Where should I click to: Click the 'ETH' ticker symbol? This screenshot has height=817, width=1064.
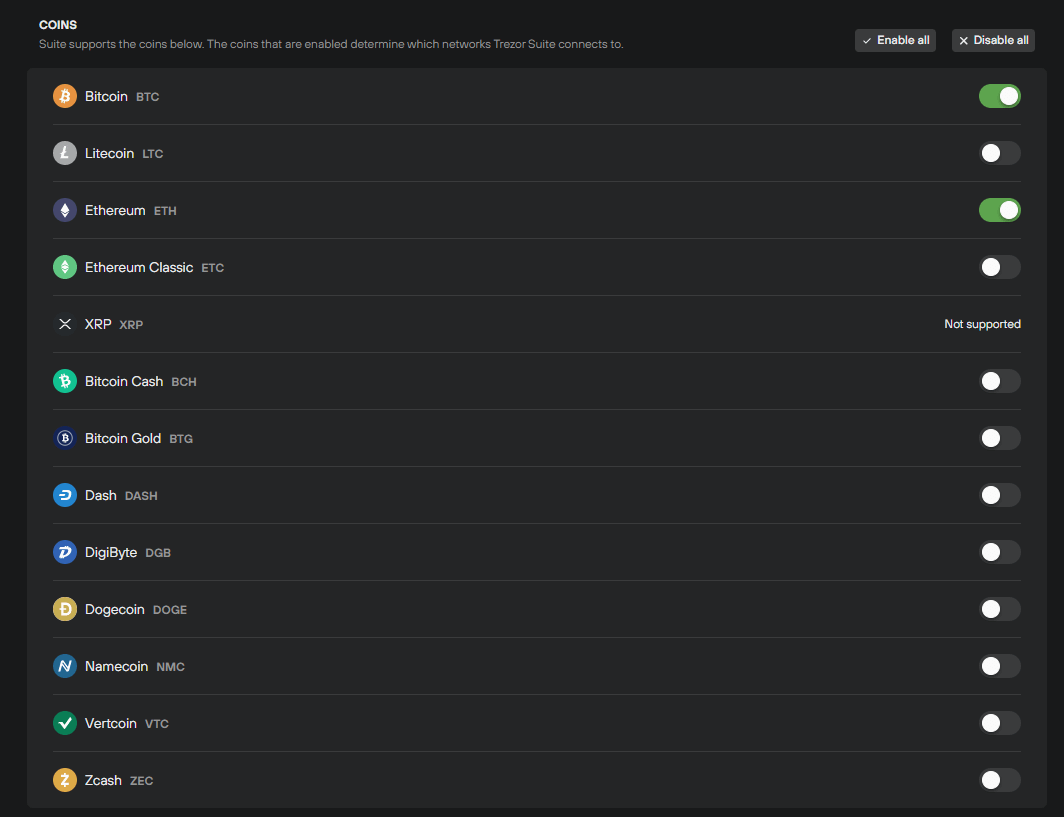pos(165,211)
